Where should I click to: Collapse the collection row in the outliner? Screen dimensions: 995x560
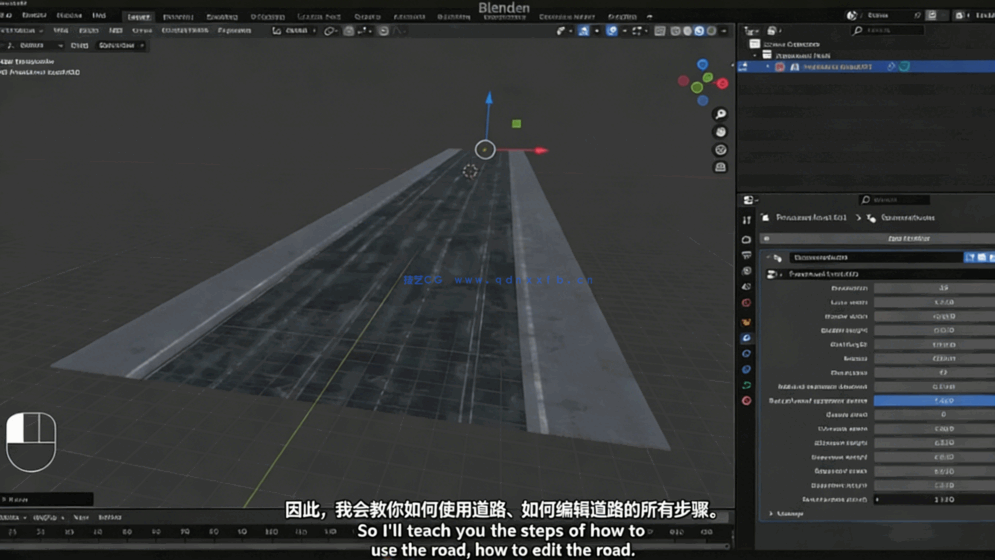755,56
